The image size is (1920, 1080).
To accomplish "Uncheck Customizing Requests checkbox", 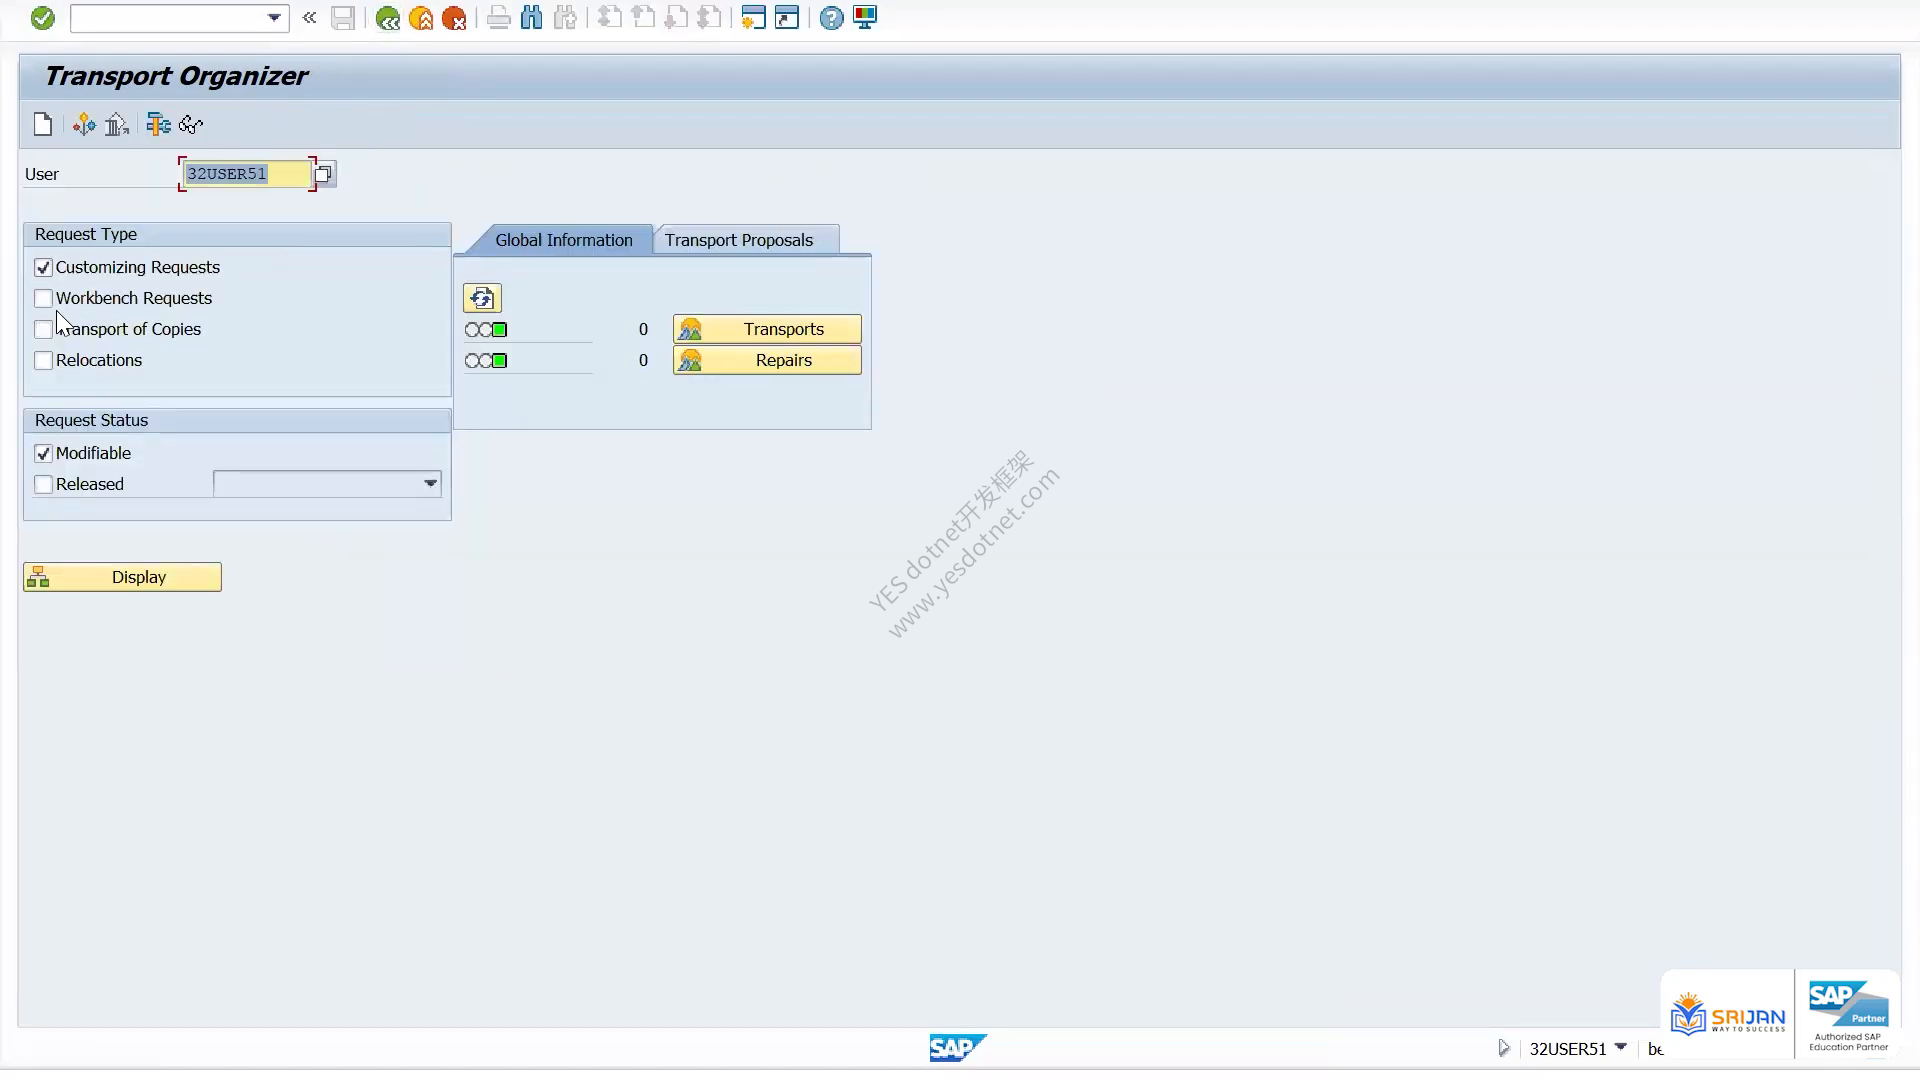I will (x=43, y=267).
